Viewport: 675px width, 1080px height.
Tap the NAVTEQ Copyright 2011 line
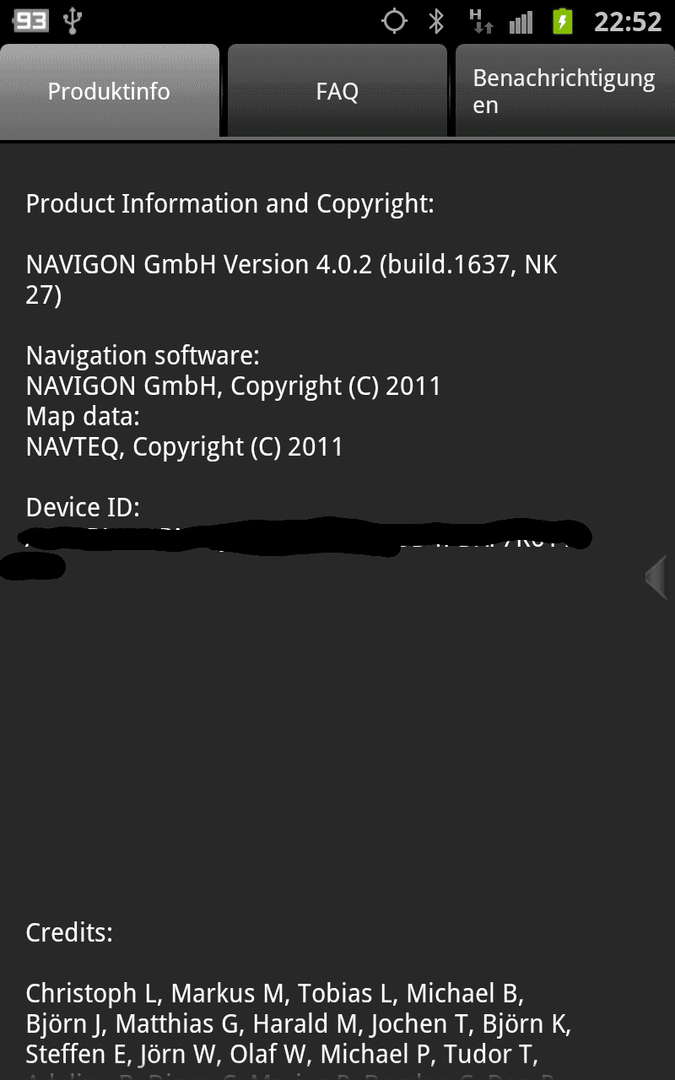pyautogui.click(x=184, y=447)
